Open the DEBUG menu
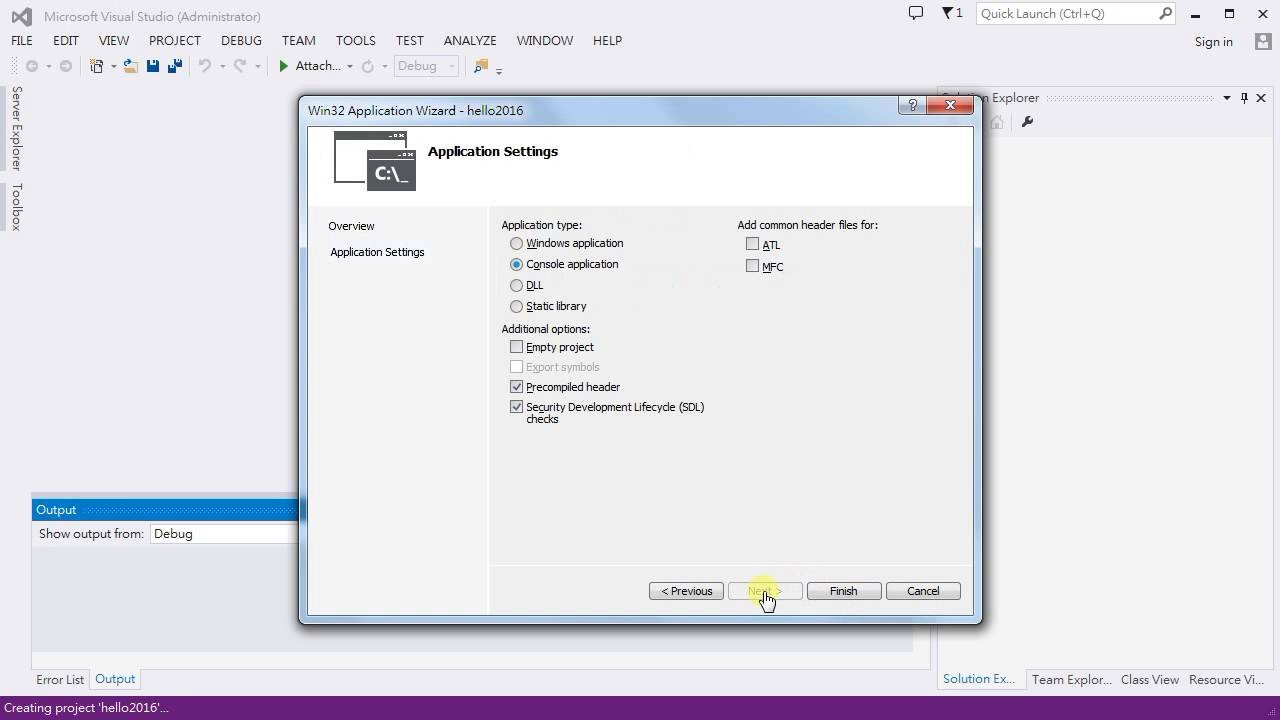Screen dimensions: 1280x720 (241, 40)
